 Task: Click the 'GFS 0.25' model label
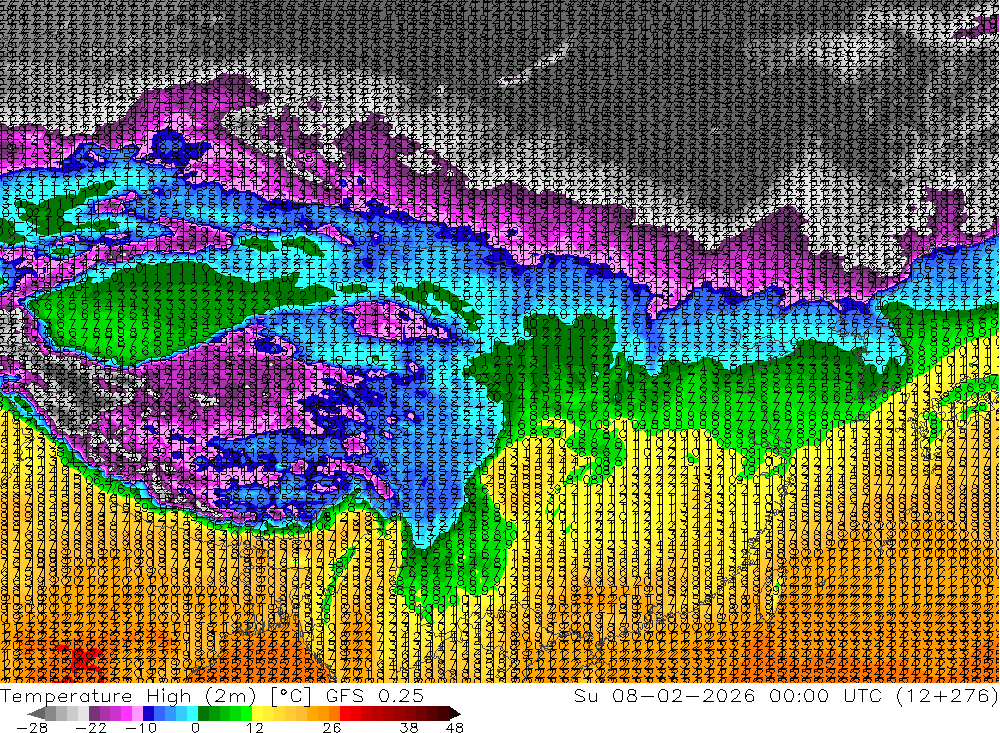click(x=375, y=695)
